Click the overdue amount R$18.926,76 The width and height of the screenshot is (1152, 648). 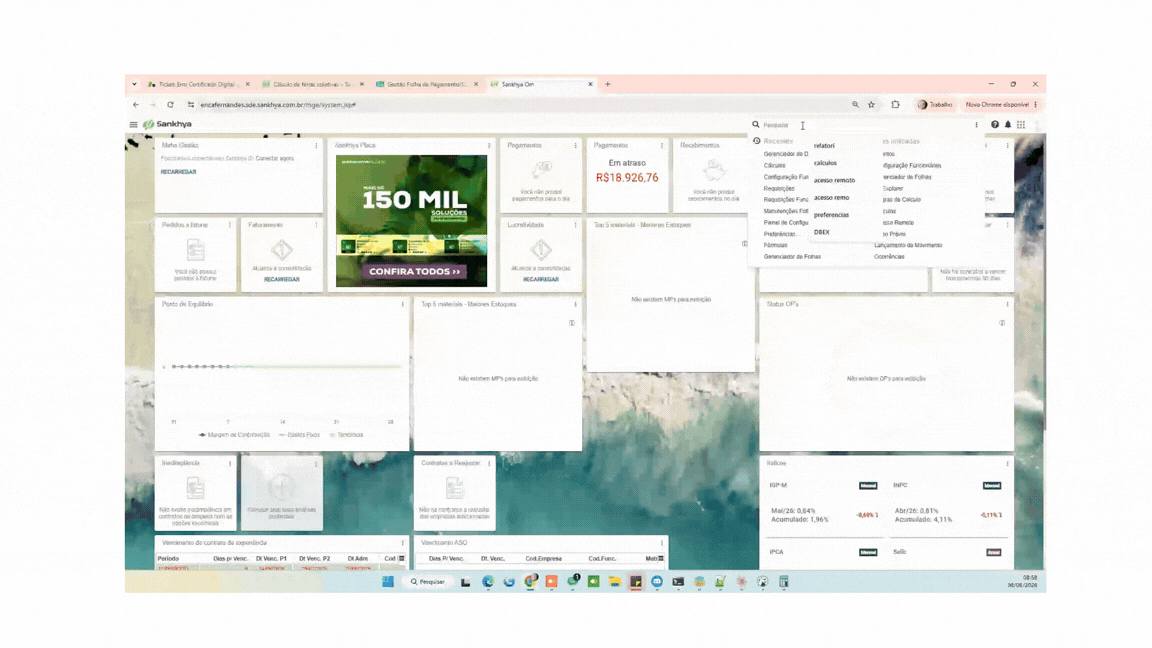(627, 178)
